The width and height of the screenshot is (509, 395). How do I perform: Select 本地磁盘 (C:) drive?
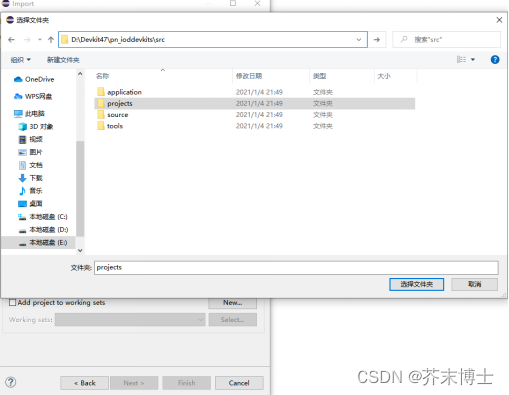(43, 217)
